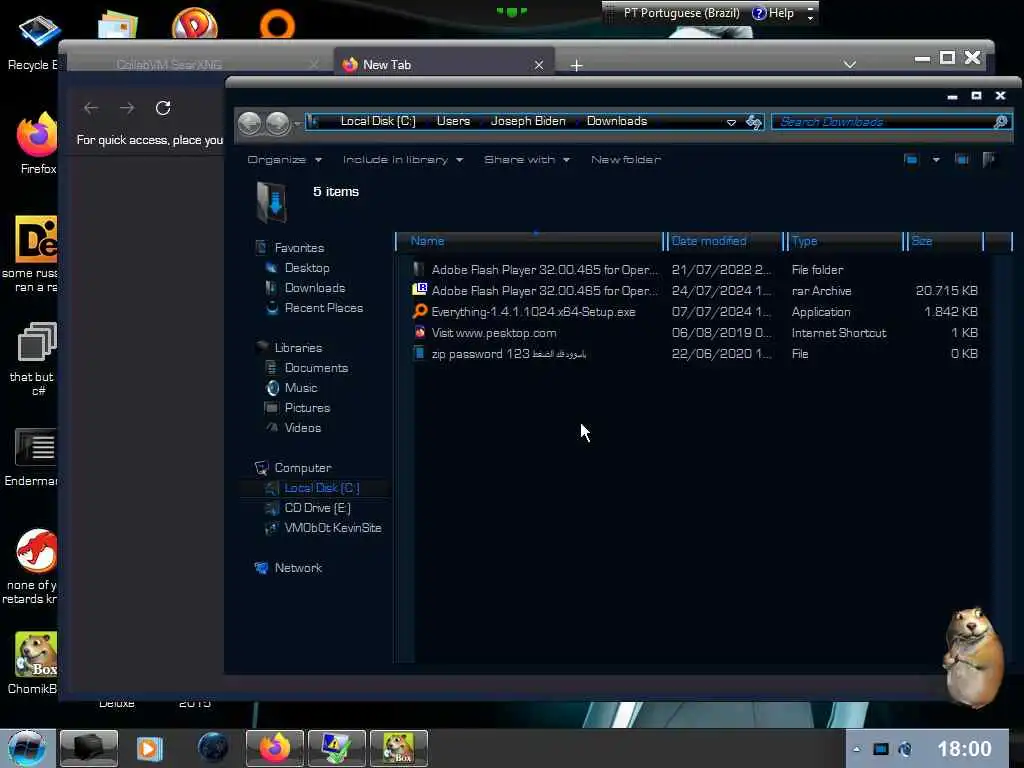Open the Videos library
Image resolution: width=1024 pixels, height=768 pixels.
click(302, 428)
